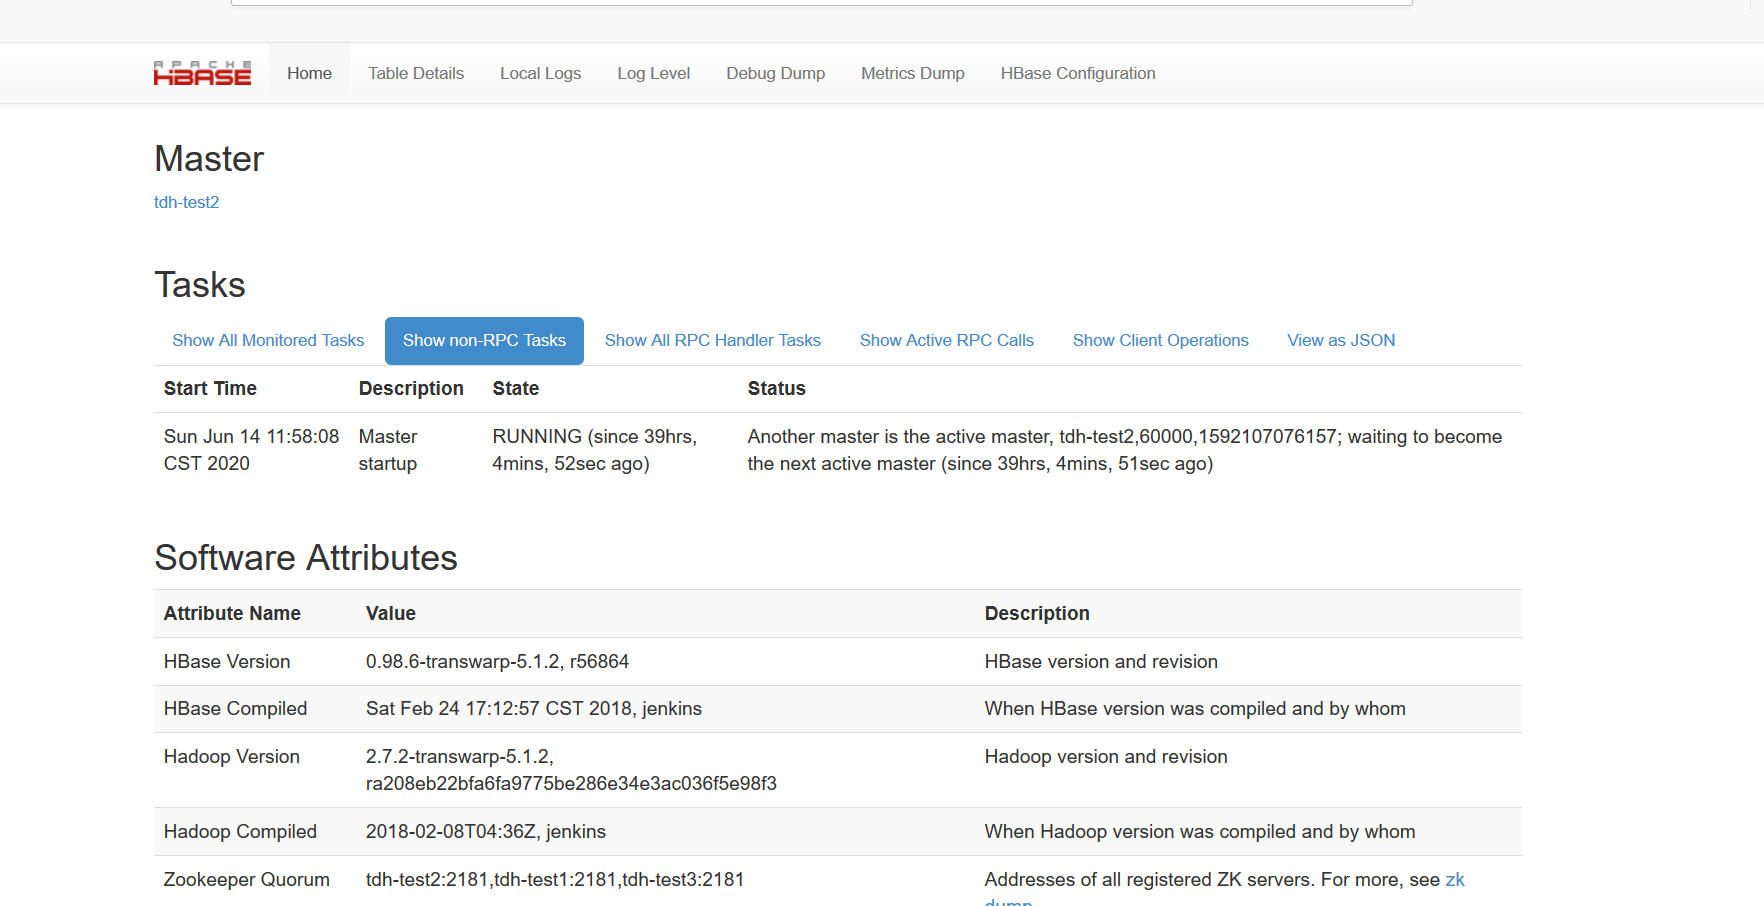Show Active RPC Calls tab
The image size is (1764, 906).
pyautogui.click(x=946, y=340)
